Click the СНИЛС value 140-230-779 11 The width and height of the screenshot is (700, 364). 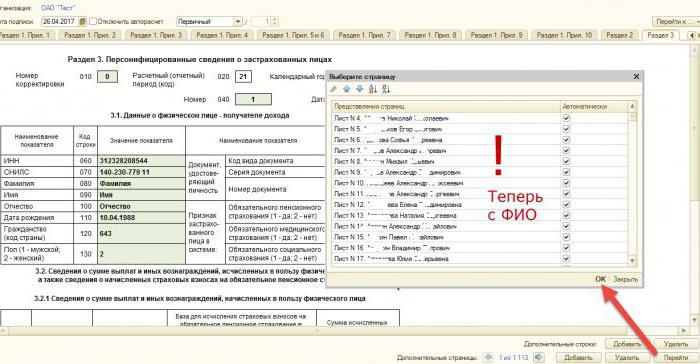coord(141,172)
